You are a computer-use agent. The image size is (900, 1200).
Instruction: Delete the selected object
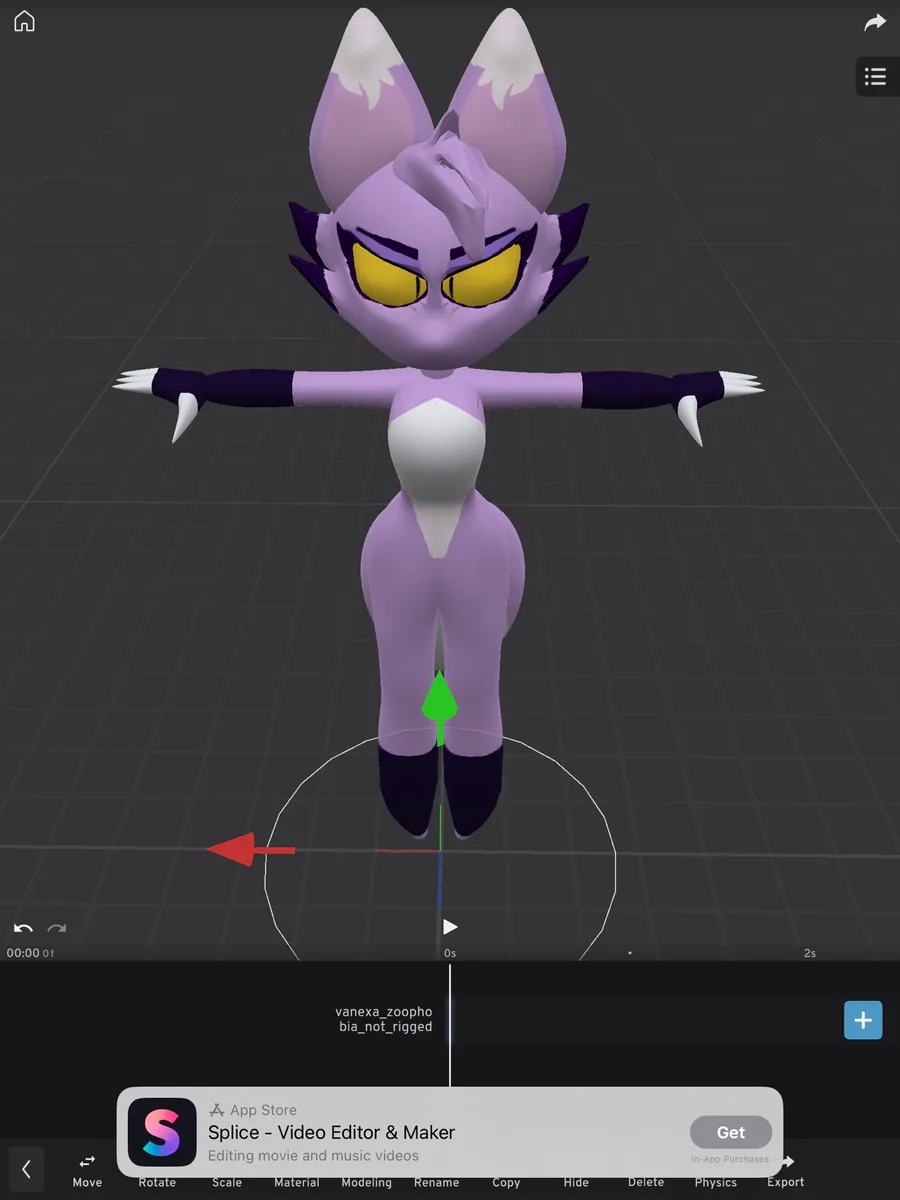point(646,1181)
